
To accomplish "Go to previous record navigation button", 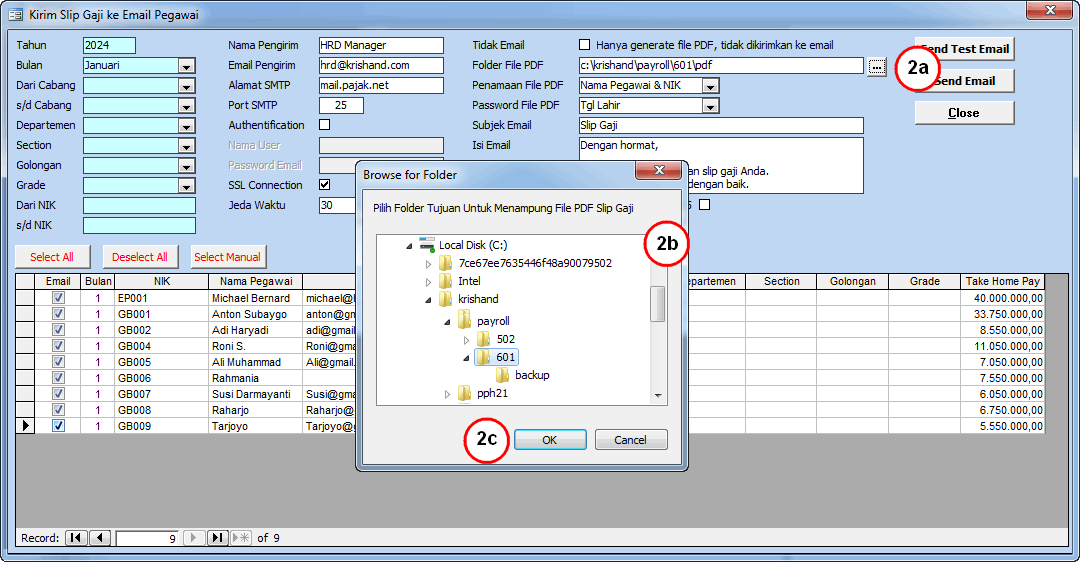I will point(100,538).
